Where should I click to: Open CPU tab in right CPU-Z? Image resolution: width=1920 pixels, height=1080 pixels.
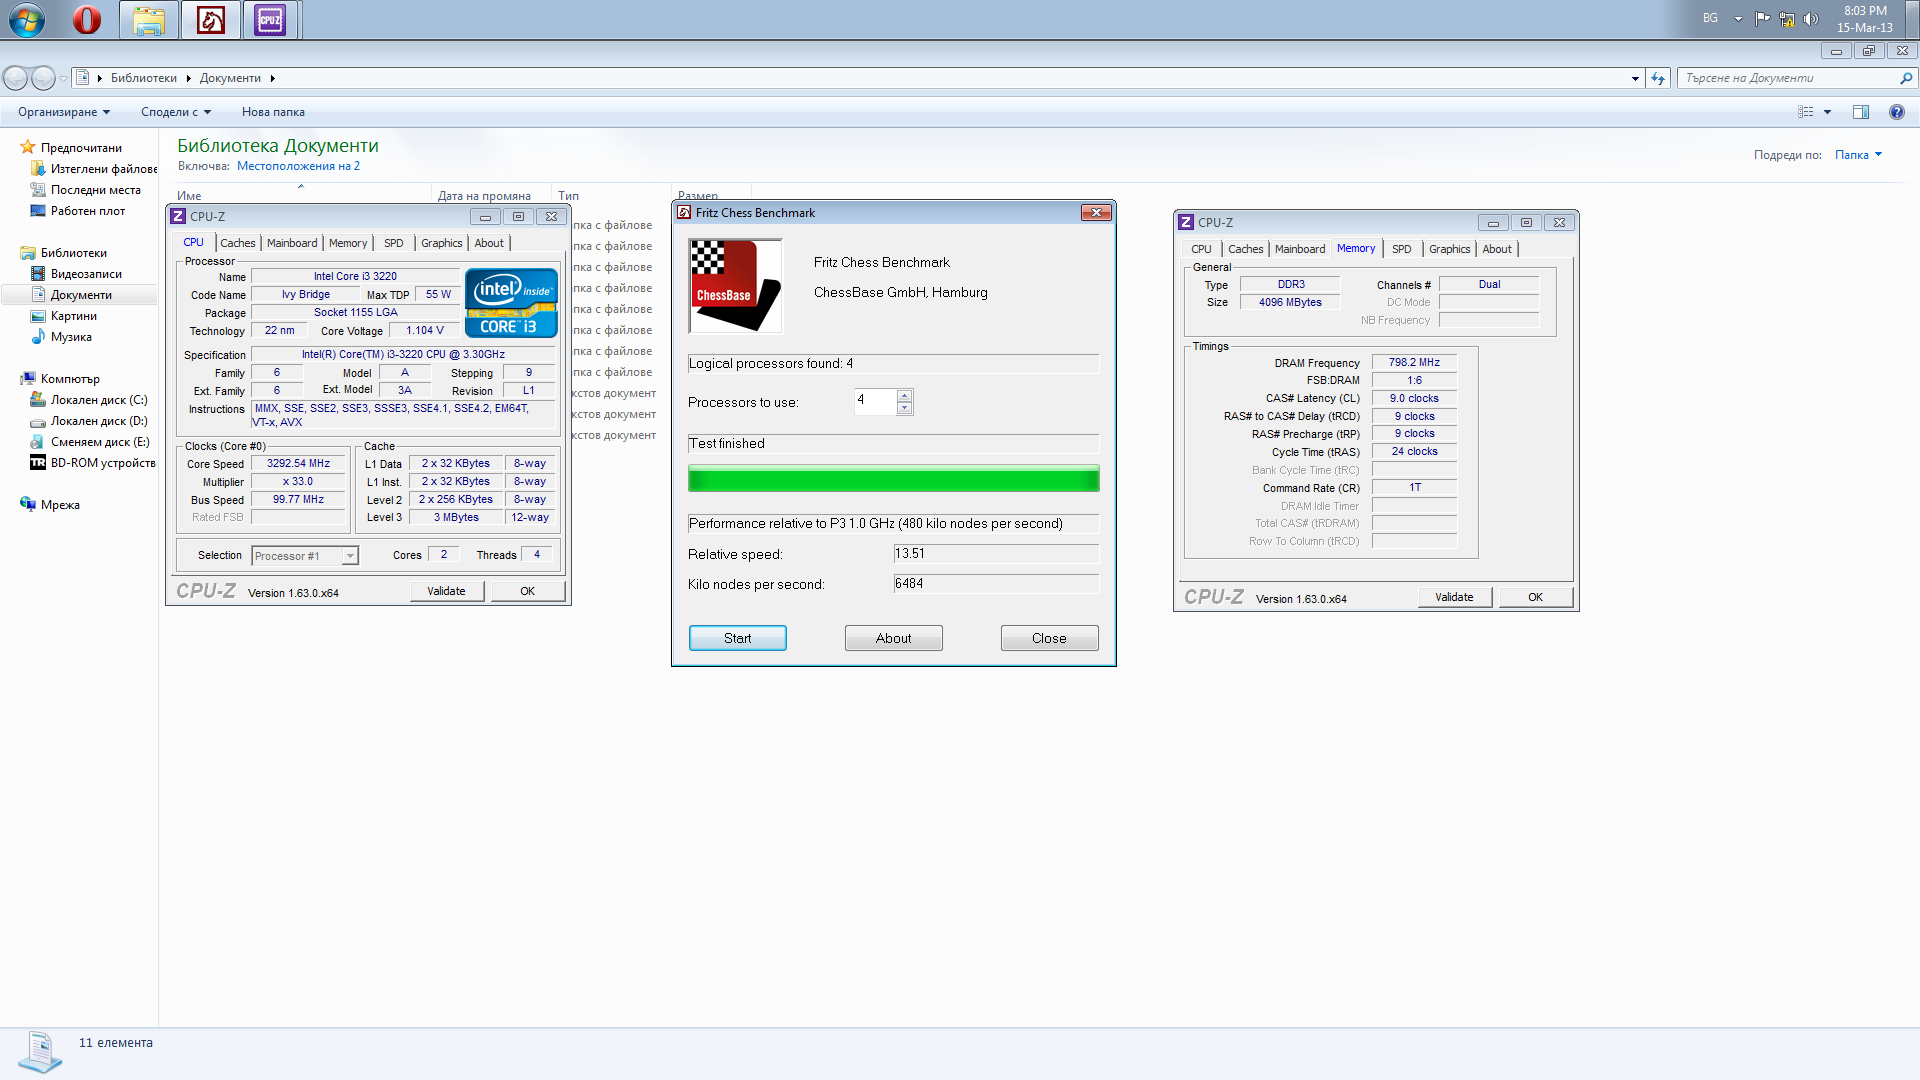(x=1201, y=249)
